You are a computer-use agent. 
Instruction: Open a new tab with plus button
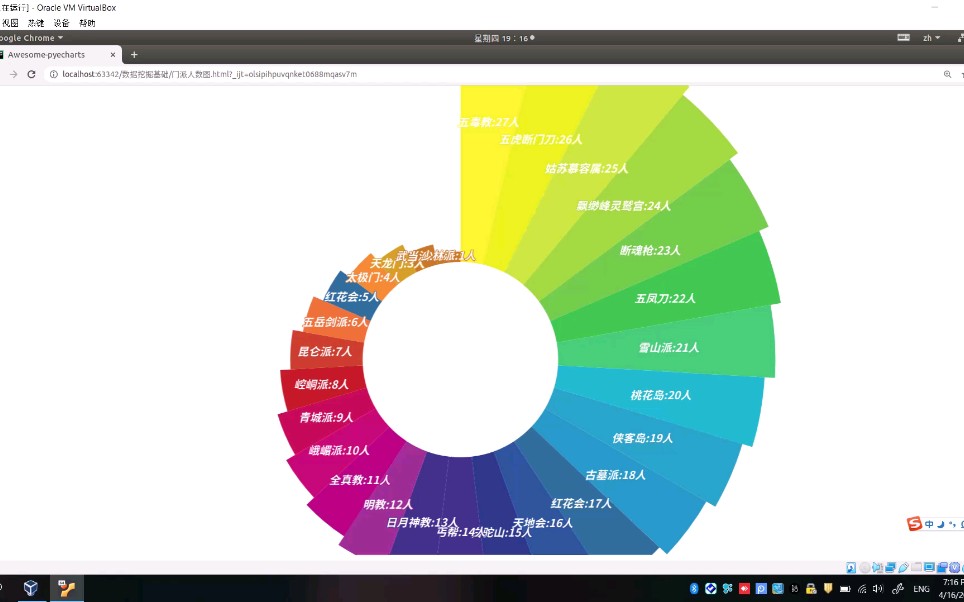point(134,55)
